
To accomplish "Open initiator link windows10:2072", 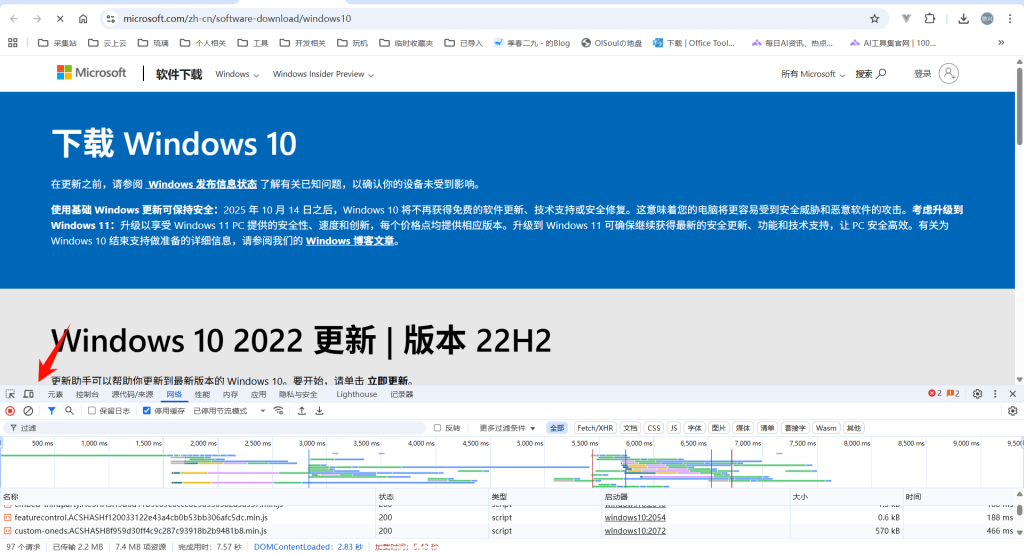I will 635,531.
